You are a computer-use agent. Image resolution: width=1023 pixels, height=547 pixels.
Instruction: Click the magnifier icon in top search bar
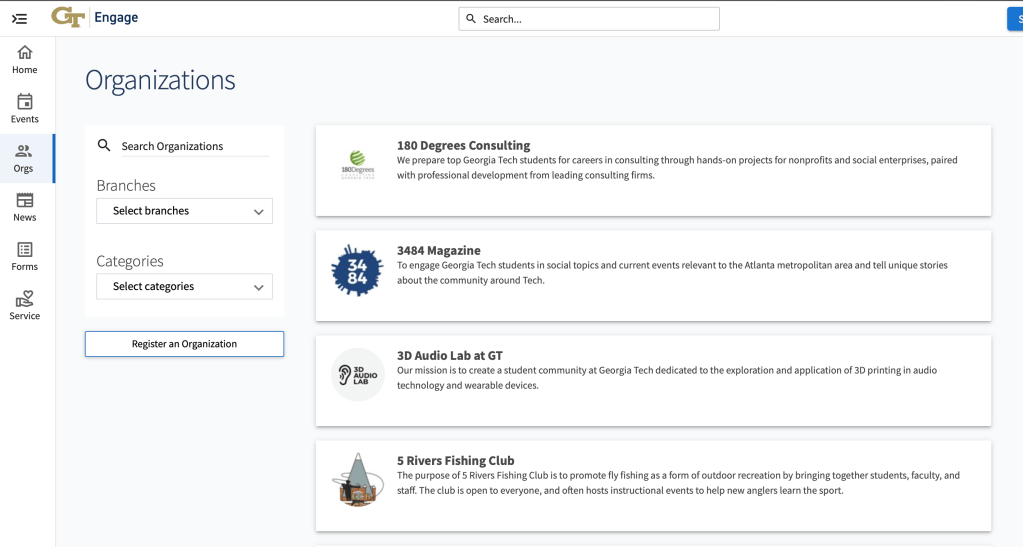pos(471,19)
